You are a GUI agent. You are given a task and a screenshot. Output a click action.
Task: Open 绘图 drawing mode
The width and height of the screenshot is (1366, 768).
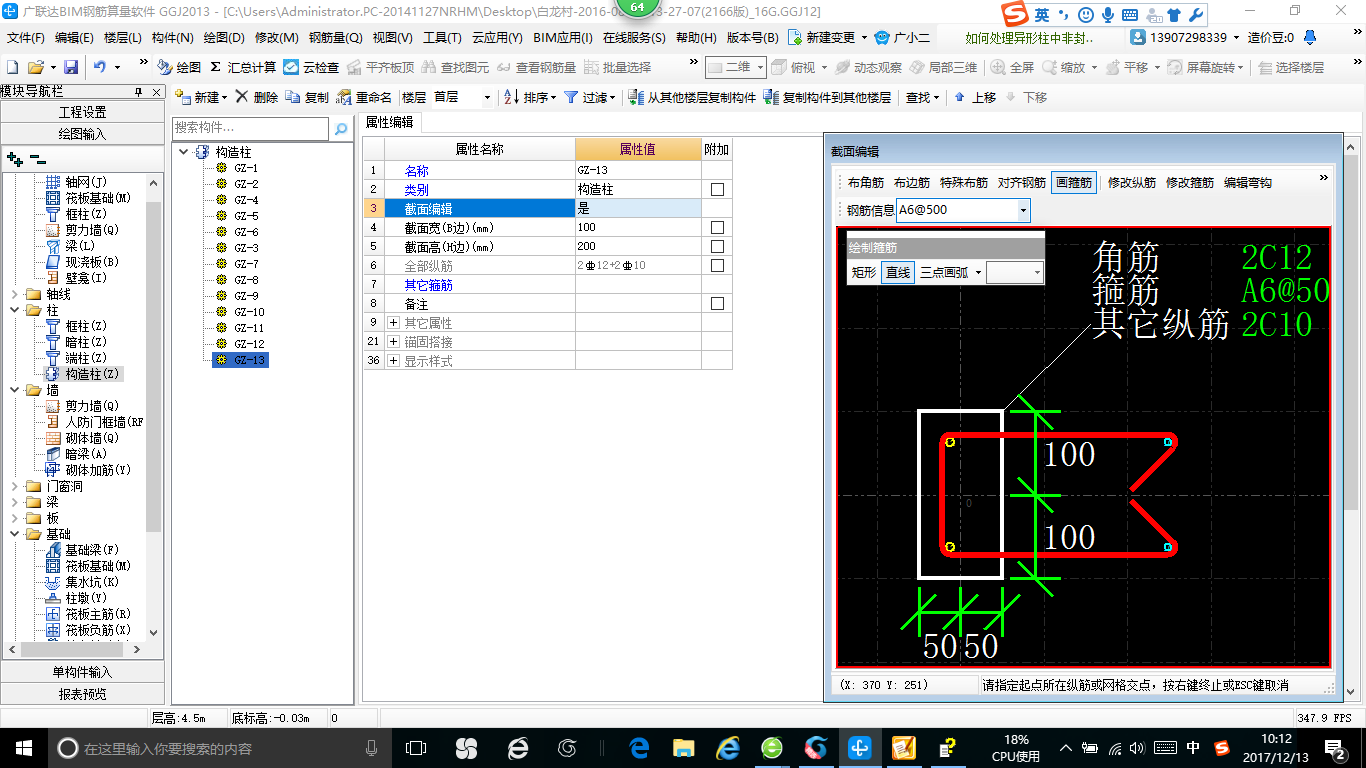click(179, 67)
